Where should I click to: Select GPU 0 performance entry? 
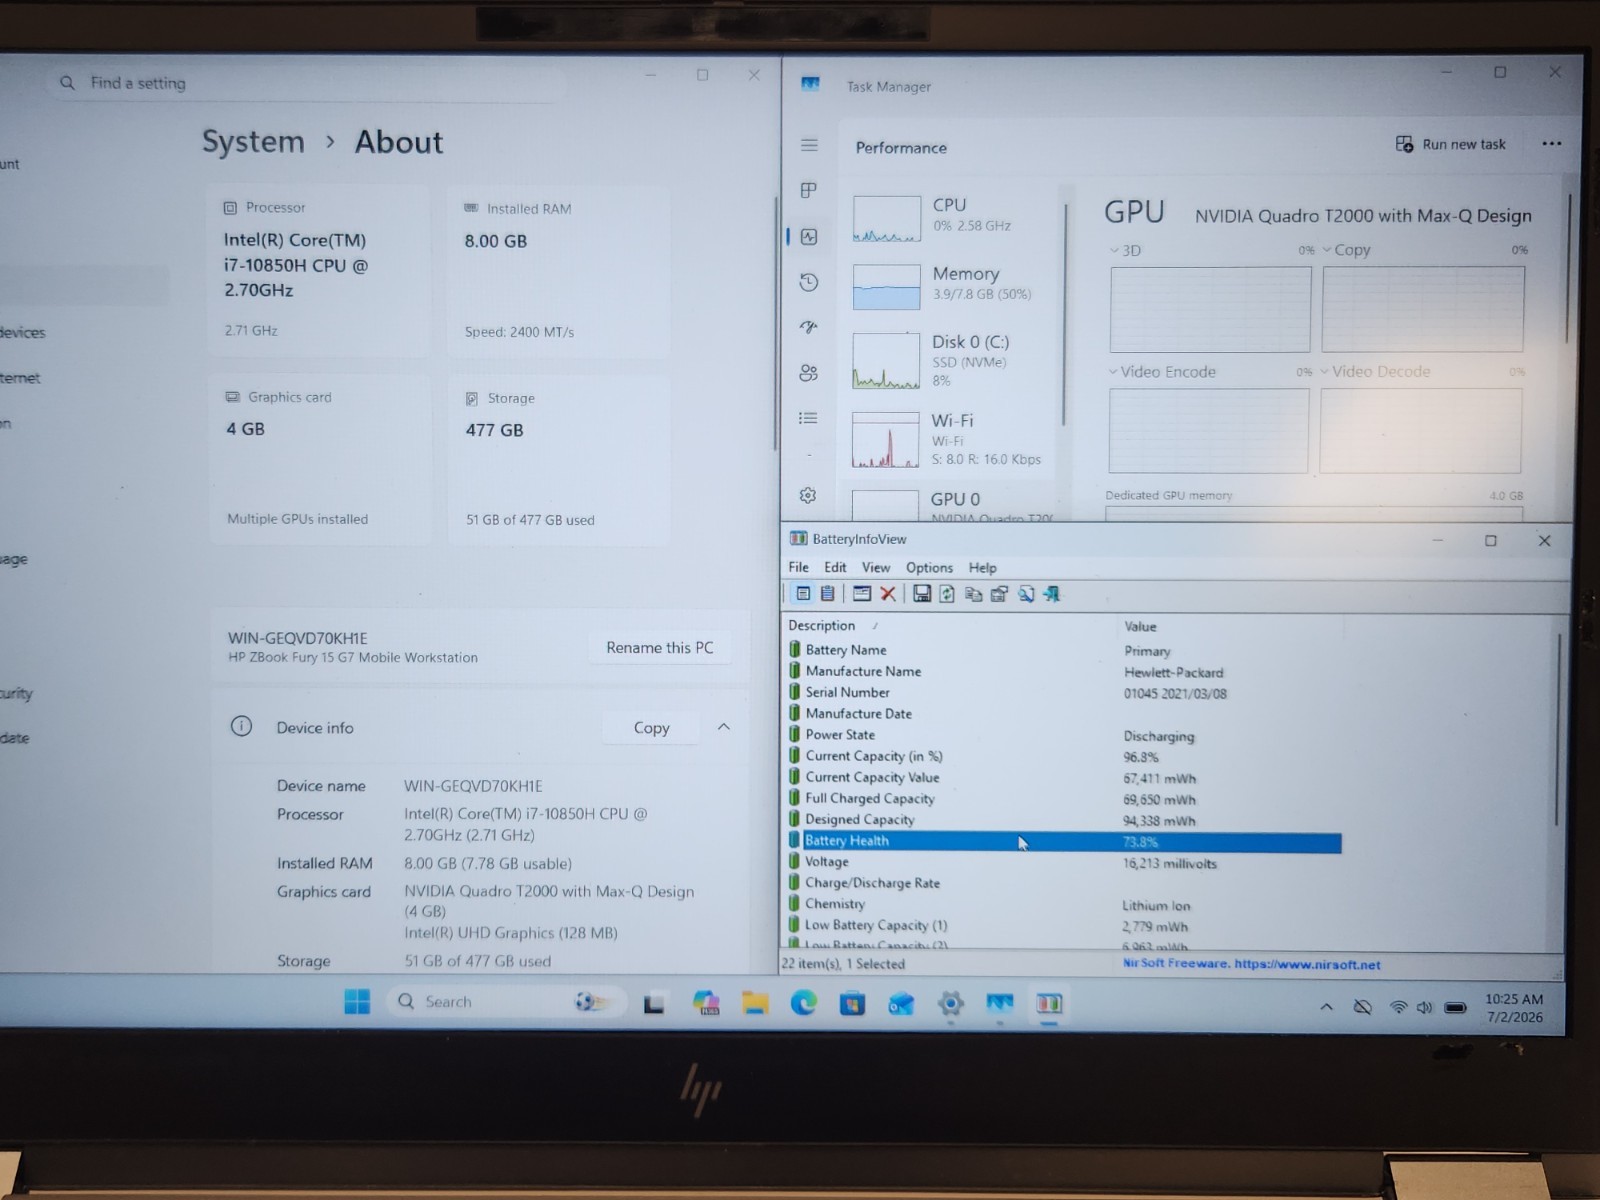(950, 503)
